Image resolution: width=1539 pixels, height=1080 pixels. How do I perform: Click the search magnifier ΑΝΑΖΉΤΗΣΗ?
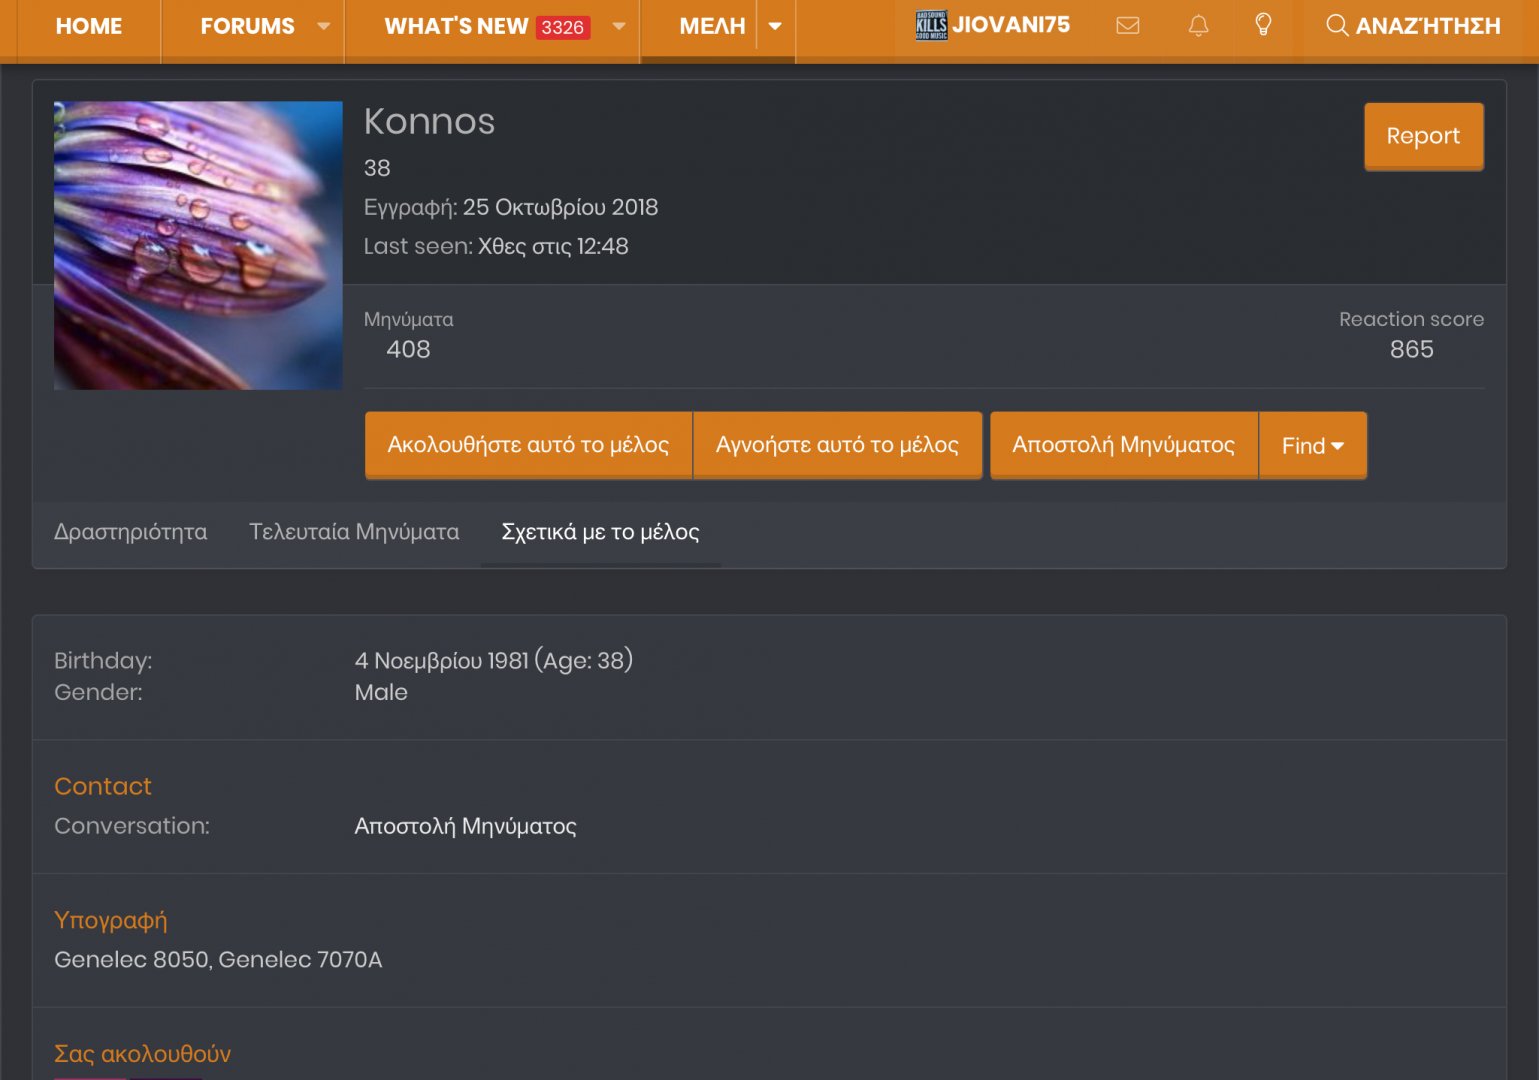click(x=1413, y=26)
